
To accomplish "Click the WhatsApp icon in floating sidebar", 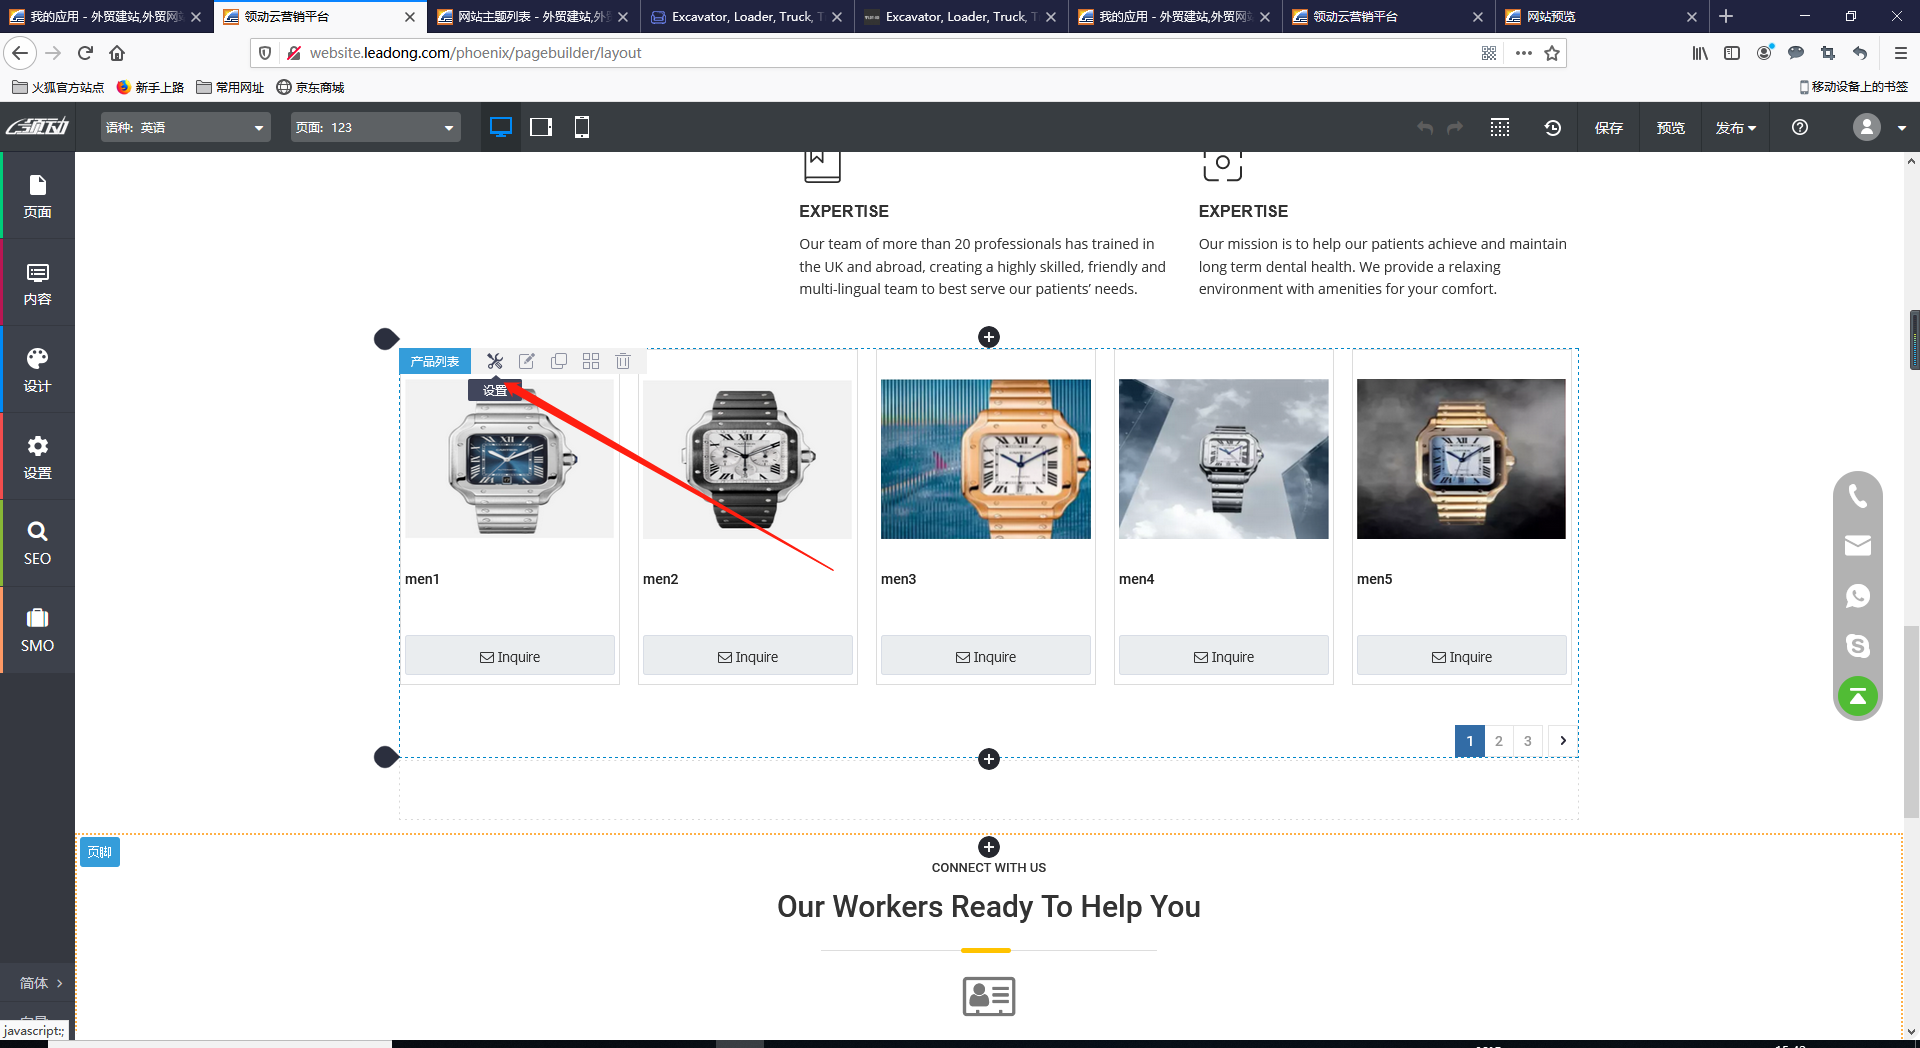I will tap(1857, 596).
